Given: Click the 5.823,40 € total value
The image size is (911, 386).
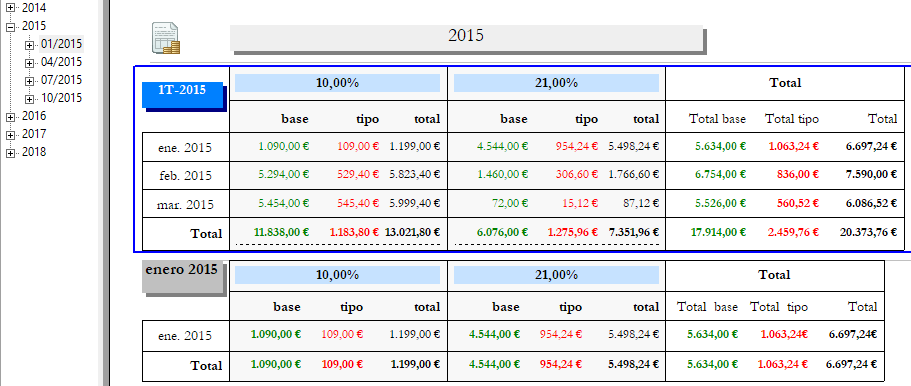Looking at the screenshot, I should [x=415, y=174].
